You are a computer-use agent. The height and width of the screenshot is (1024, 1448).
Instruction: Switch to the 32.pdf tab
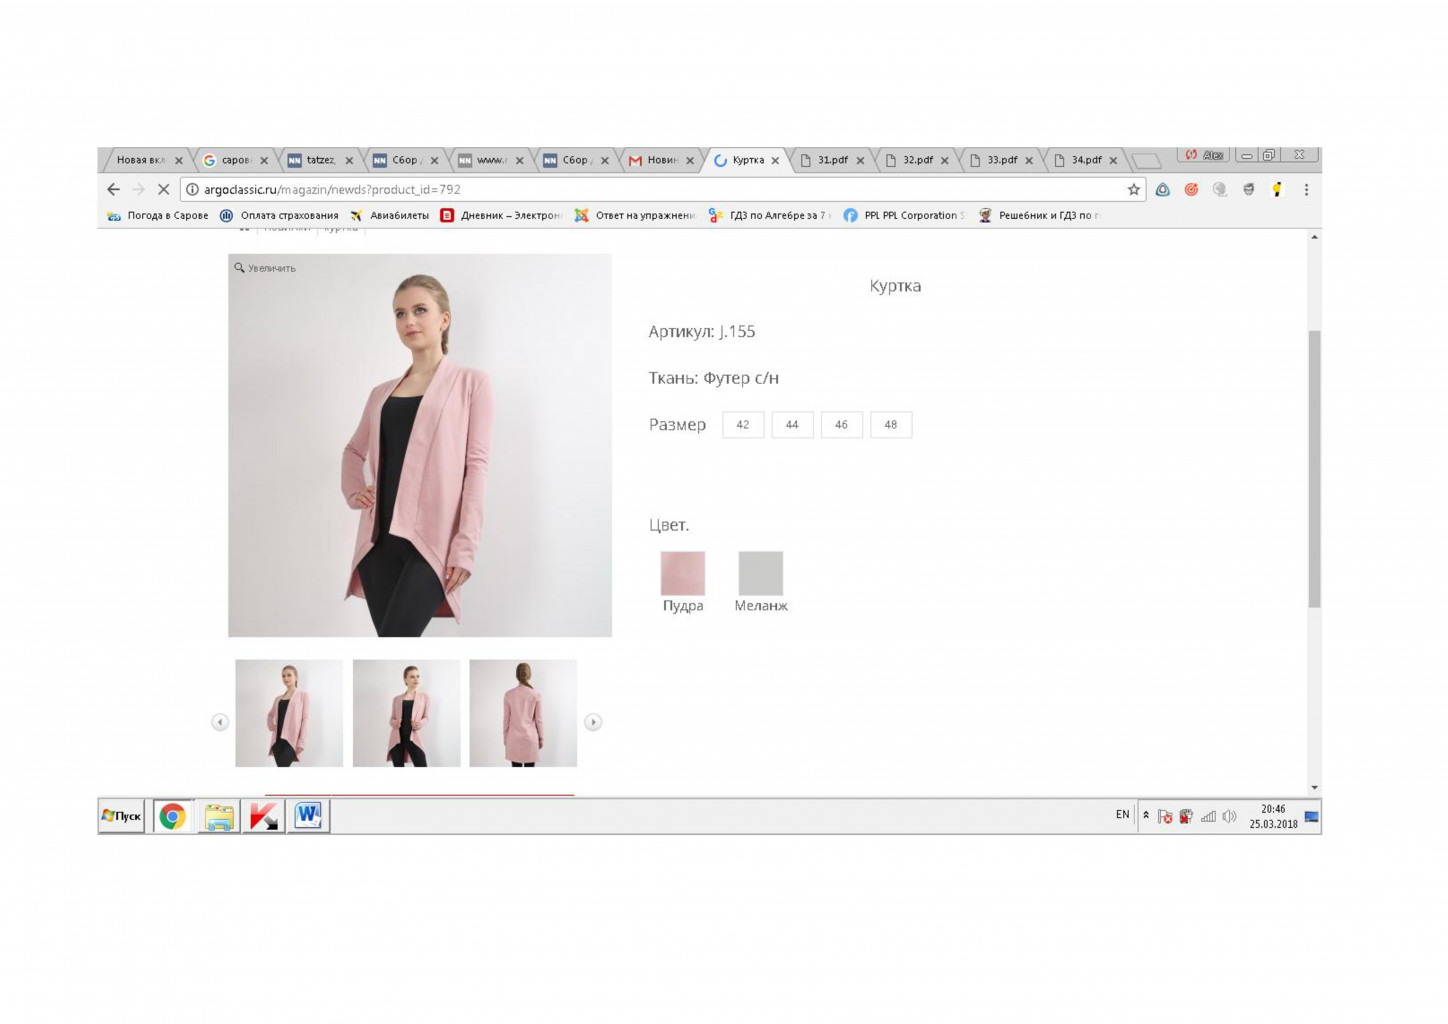pos(916,160)
